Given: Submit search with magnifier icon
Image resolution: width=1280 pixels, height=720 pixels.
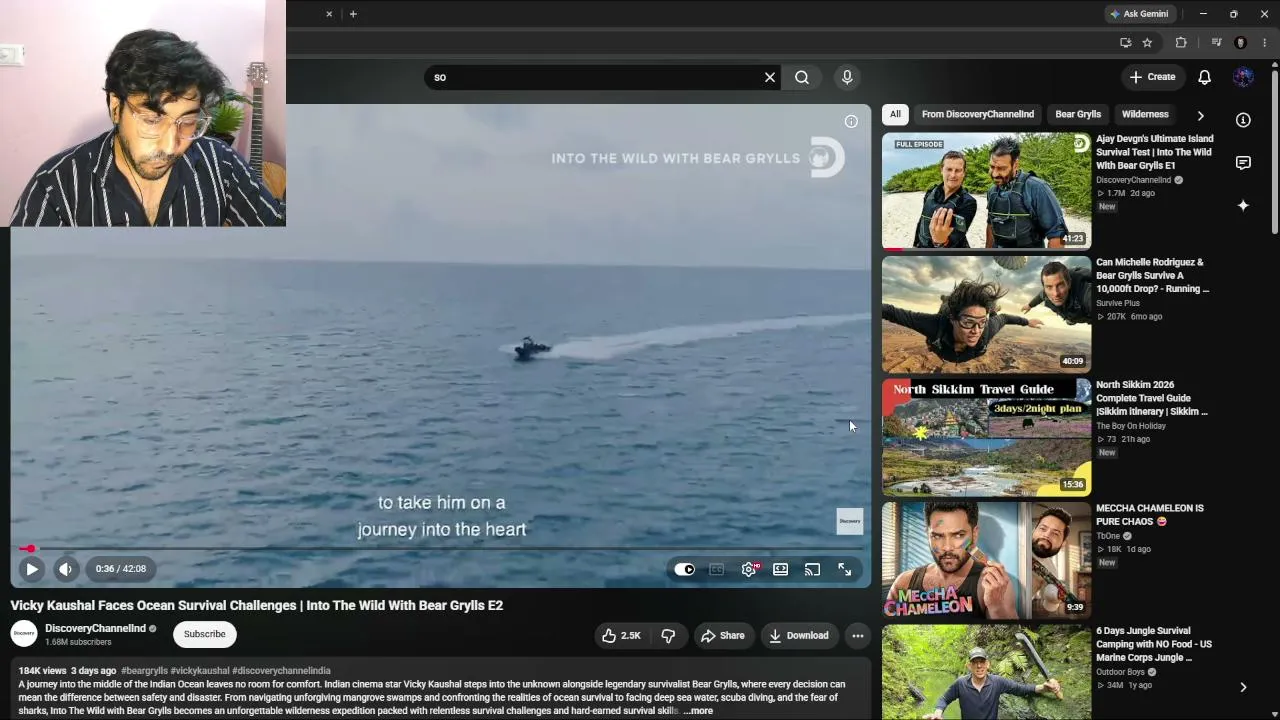Looking at the screenshot, I should 802,77.
